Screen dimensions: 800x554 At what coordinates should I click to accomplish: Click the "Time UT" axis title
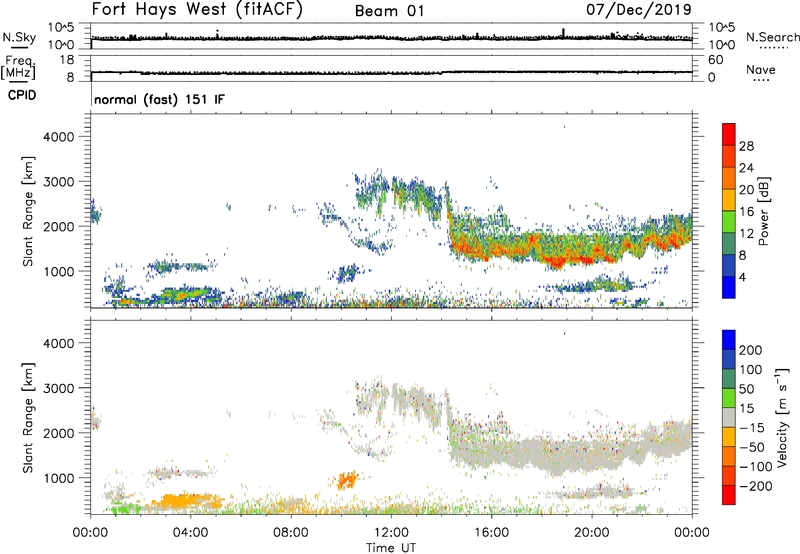tap(391, 548)
